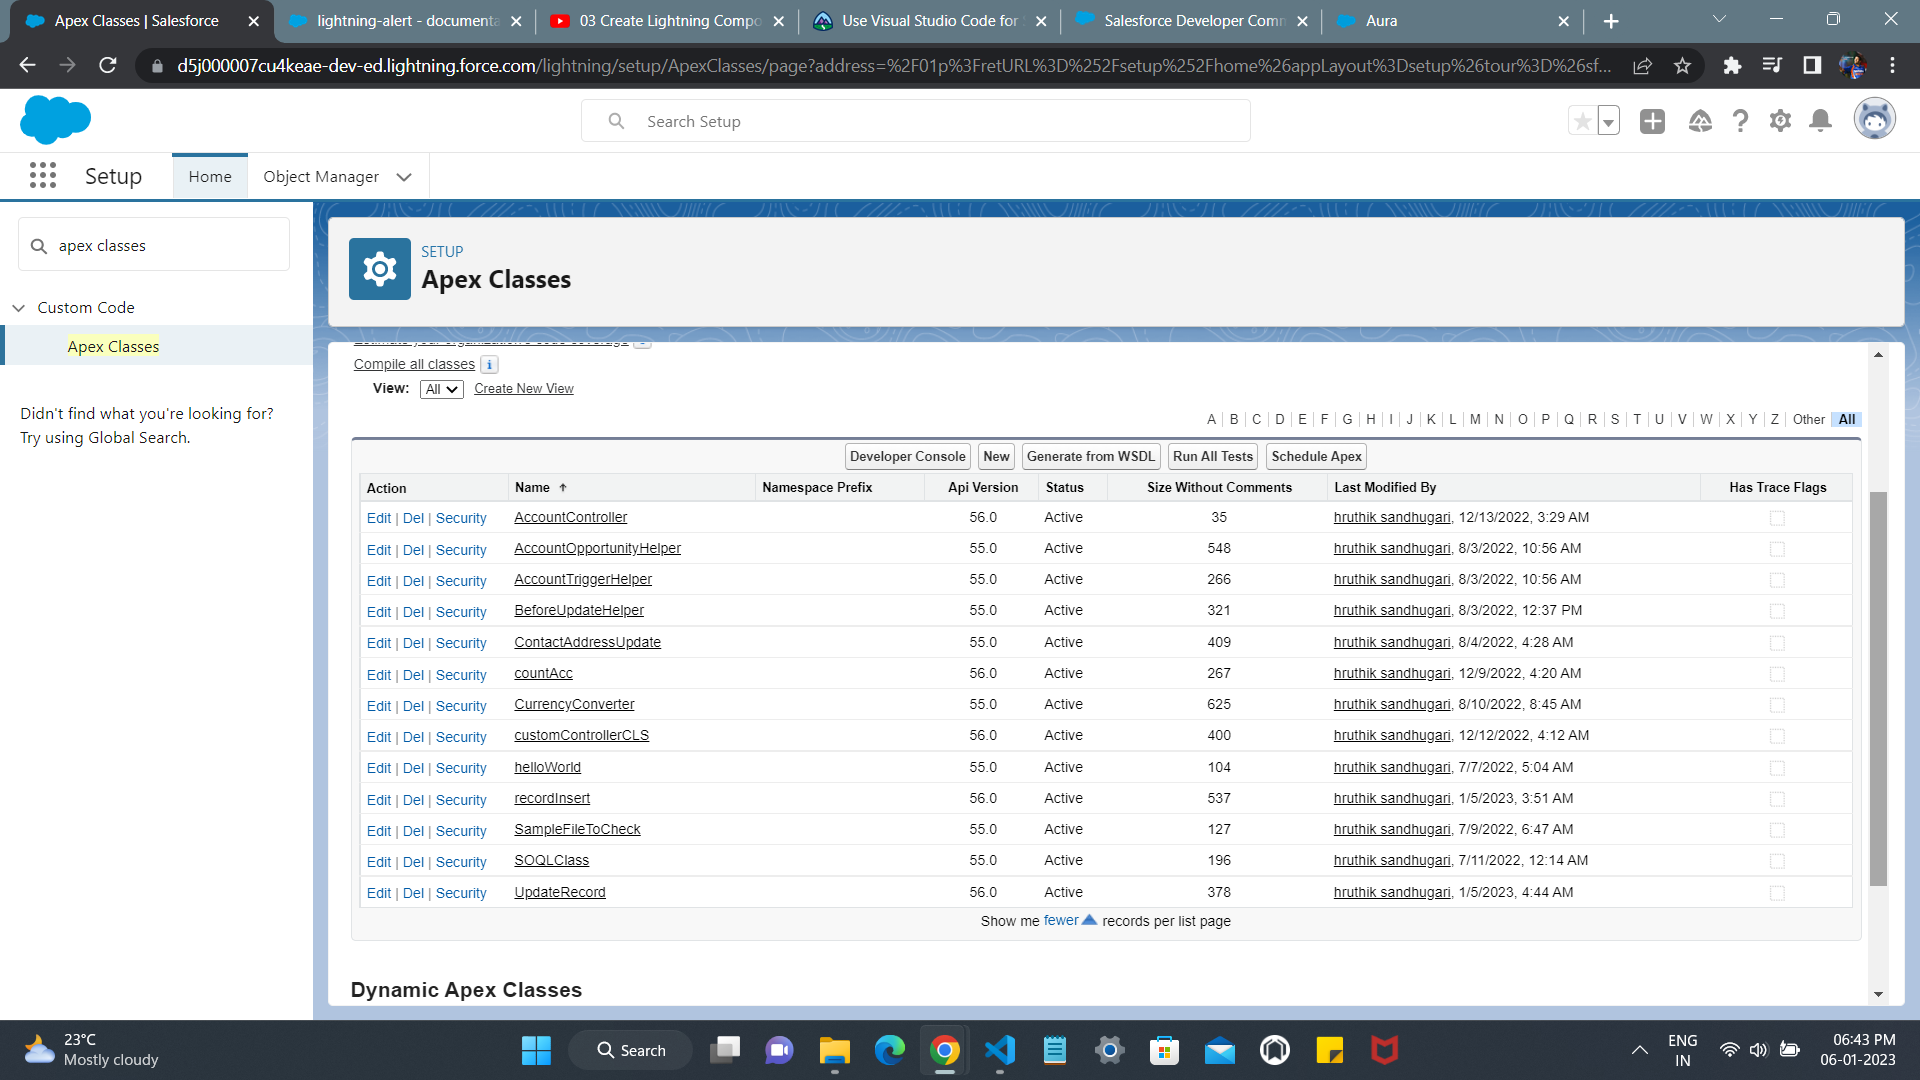1920x1080 pixels.
Task: Open the Setup gear menu
Action: point(1780,122)
